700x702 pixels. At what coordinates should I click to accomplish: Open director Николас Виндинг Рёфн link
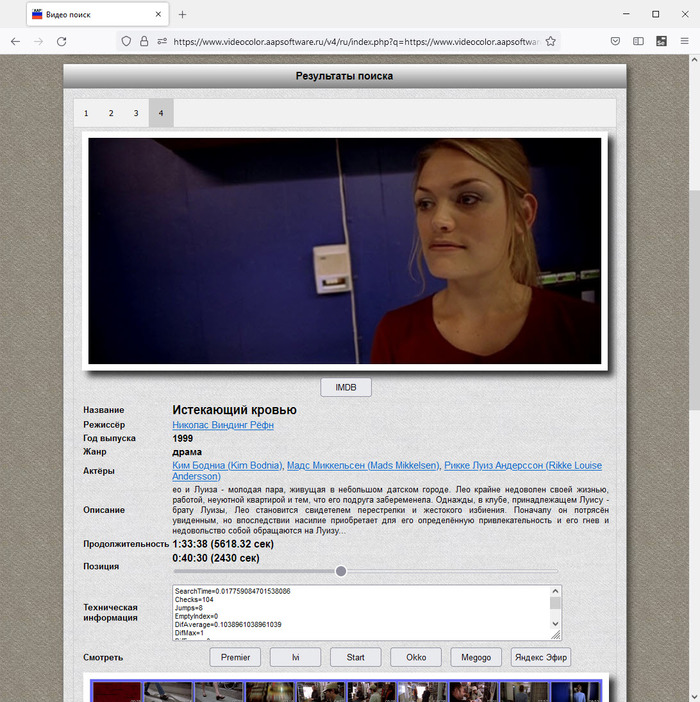click(x=222, y=425)
